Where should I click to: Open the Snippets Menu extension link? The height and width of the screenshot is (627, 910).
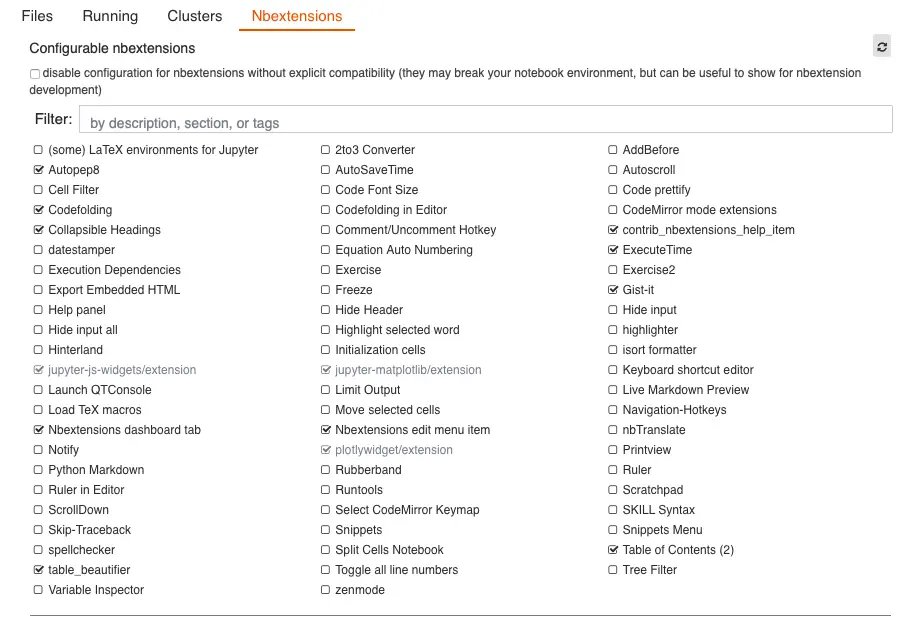(x=662, y=530)
